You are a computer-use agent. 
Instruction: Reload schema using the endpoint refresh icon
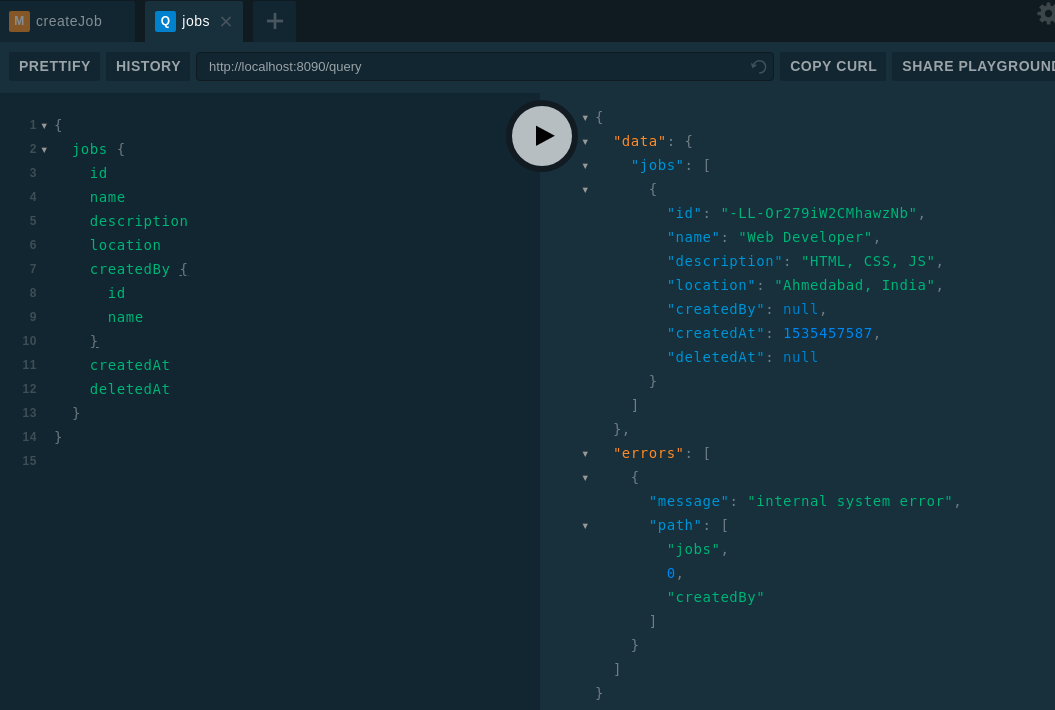[758, 67]
